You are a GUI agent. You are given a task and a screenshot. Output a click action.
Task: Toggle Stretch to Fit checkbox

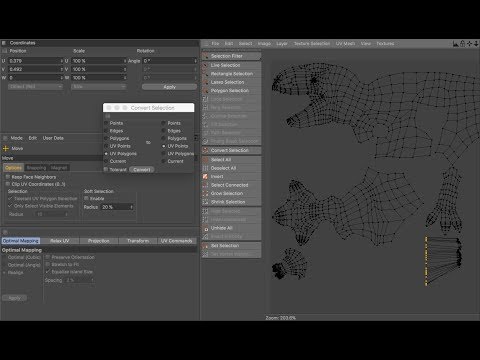[x=48, y=264]
